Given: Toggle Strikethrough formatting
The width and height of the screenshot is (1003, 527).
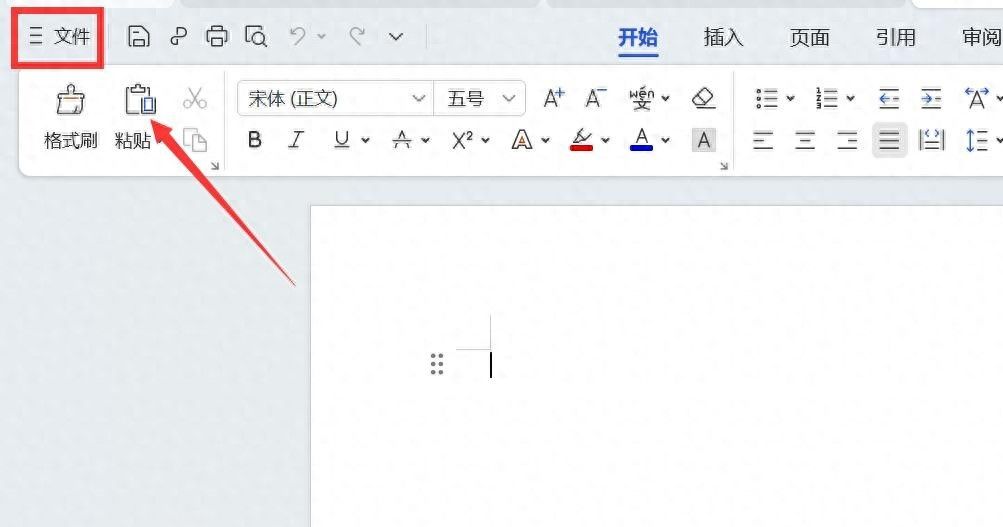Looking at the screenshot, I should click(x=402, y=139).
